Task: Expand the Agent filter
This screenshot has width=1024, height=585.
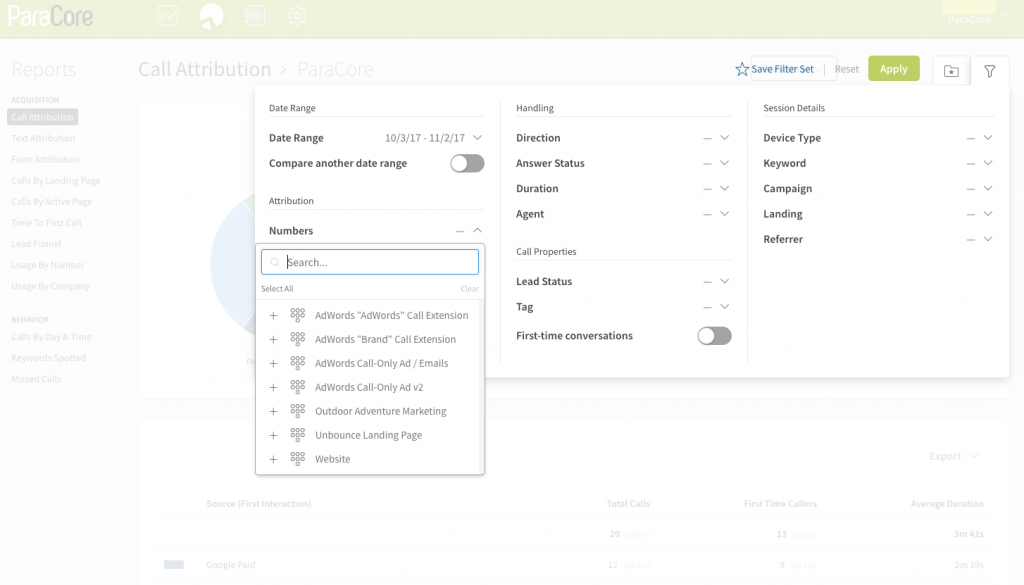Action: (x=724, y=214)
